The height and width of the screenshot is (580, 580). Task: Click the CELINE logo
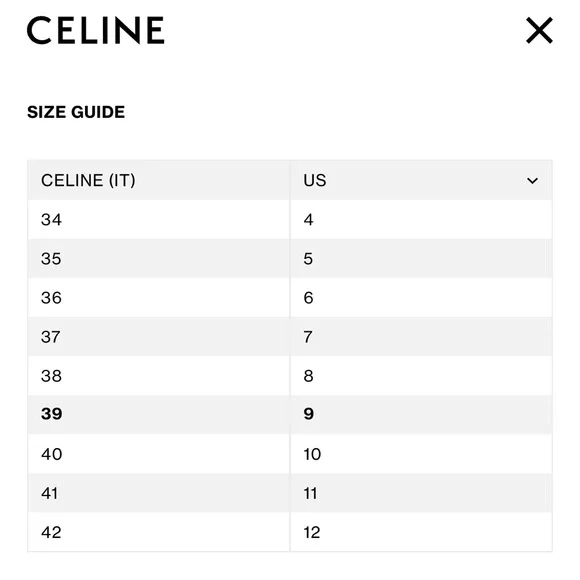pos(95,30)
